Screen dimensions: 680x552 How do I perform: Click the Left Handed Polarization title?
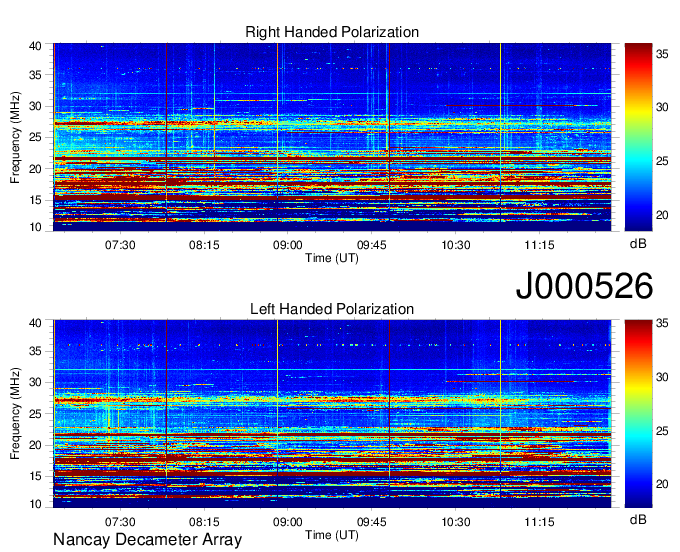click(x=332, y=309)
